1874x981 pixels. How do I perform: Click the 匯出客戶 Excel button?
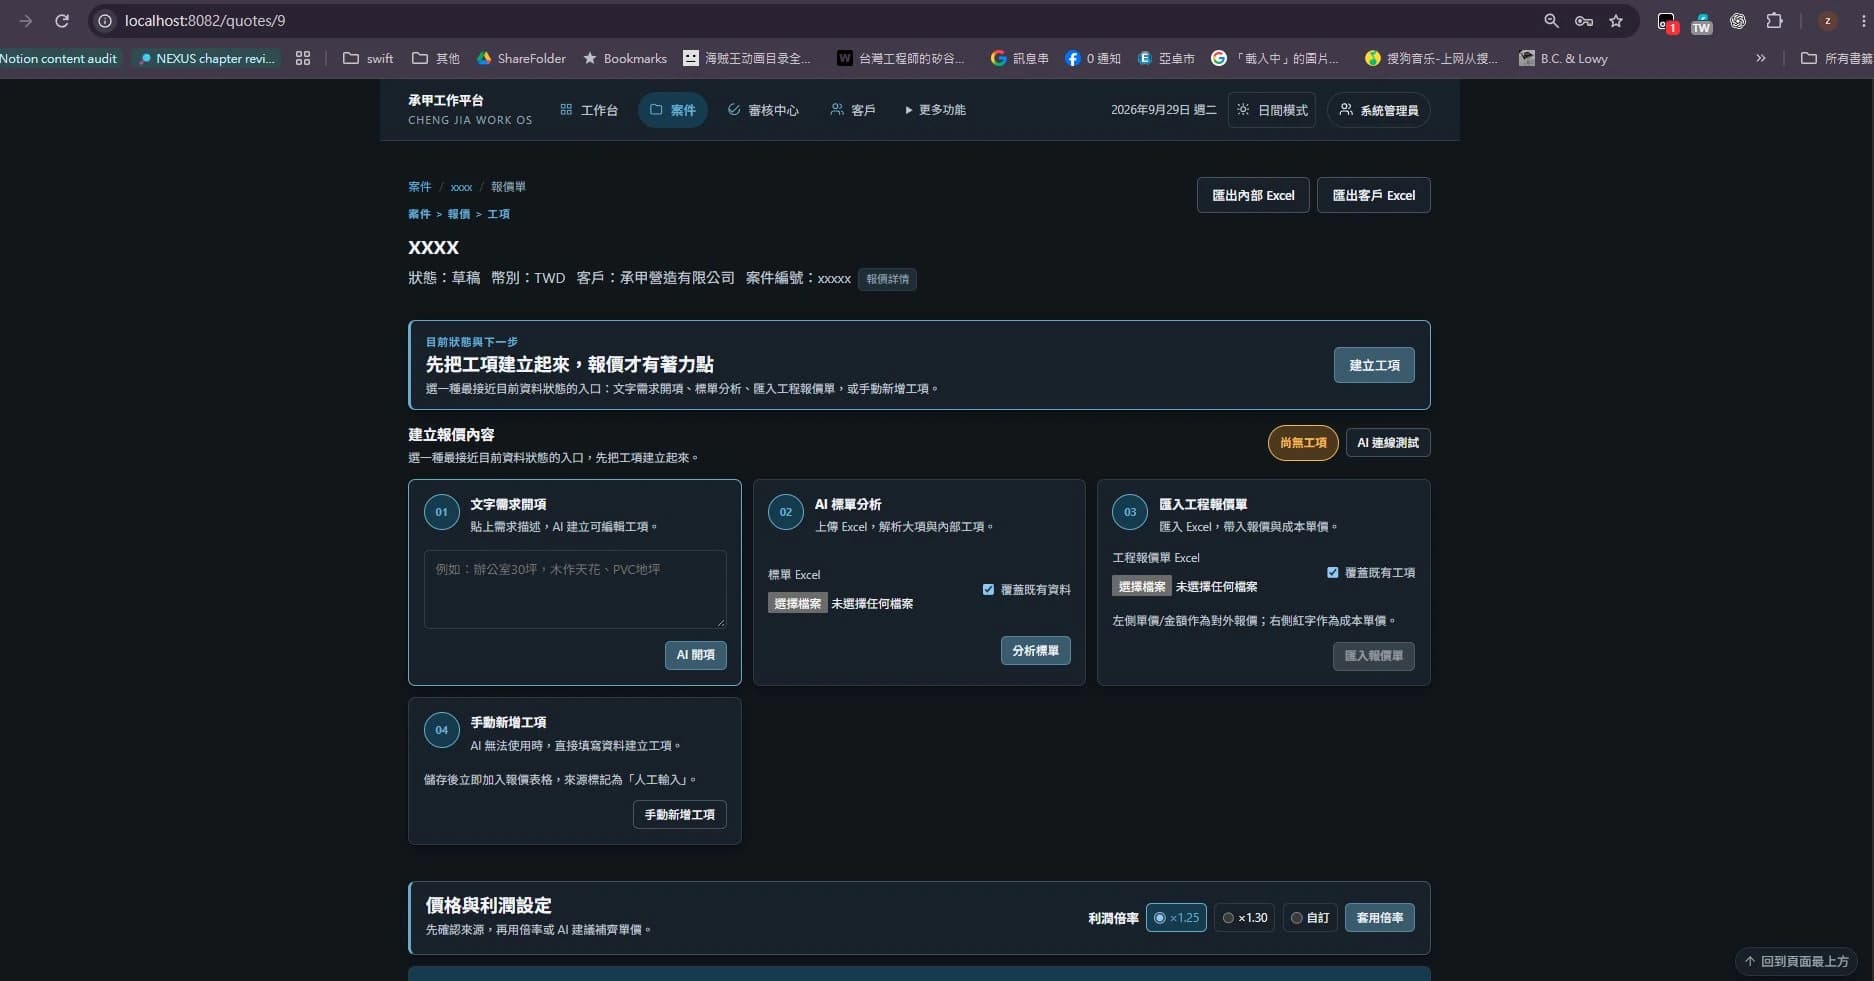(1374, 195)
